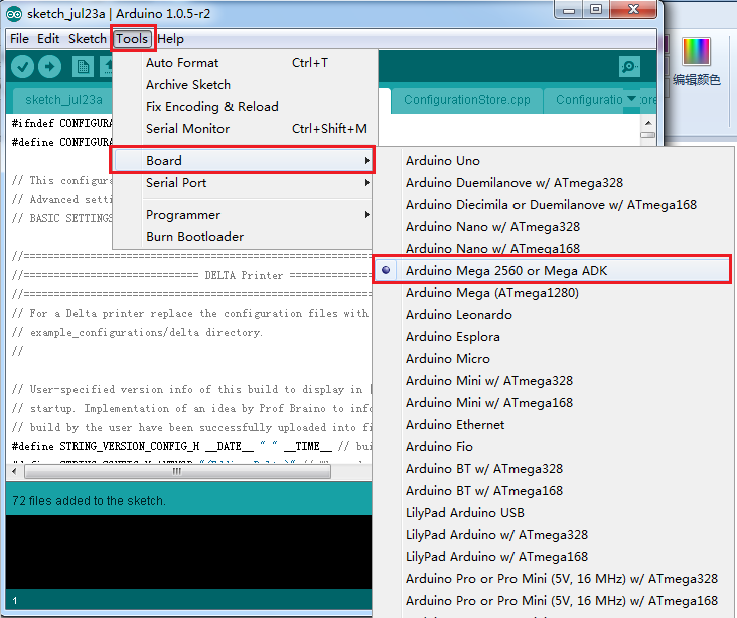
Task: Open the Edit menu
Action: coord(48,39)
